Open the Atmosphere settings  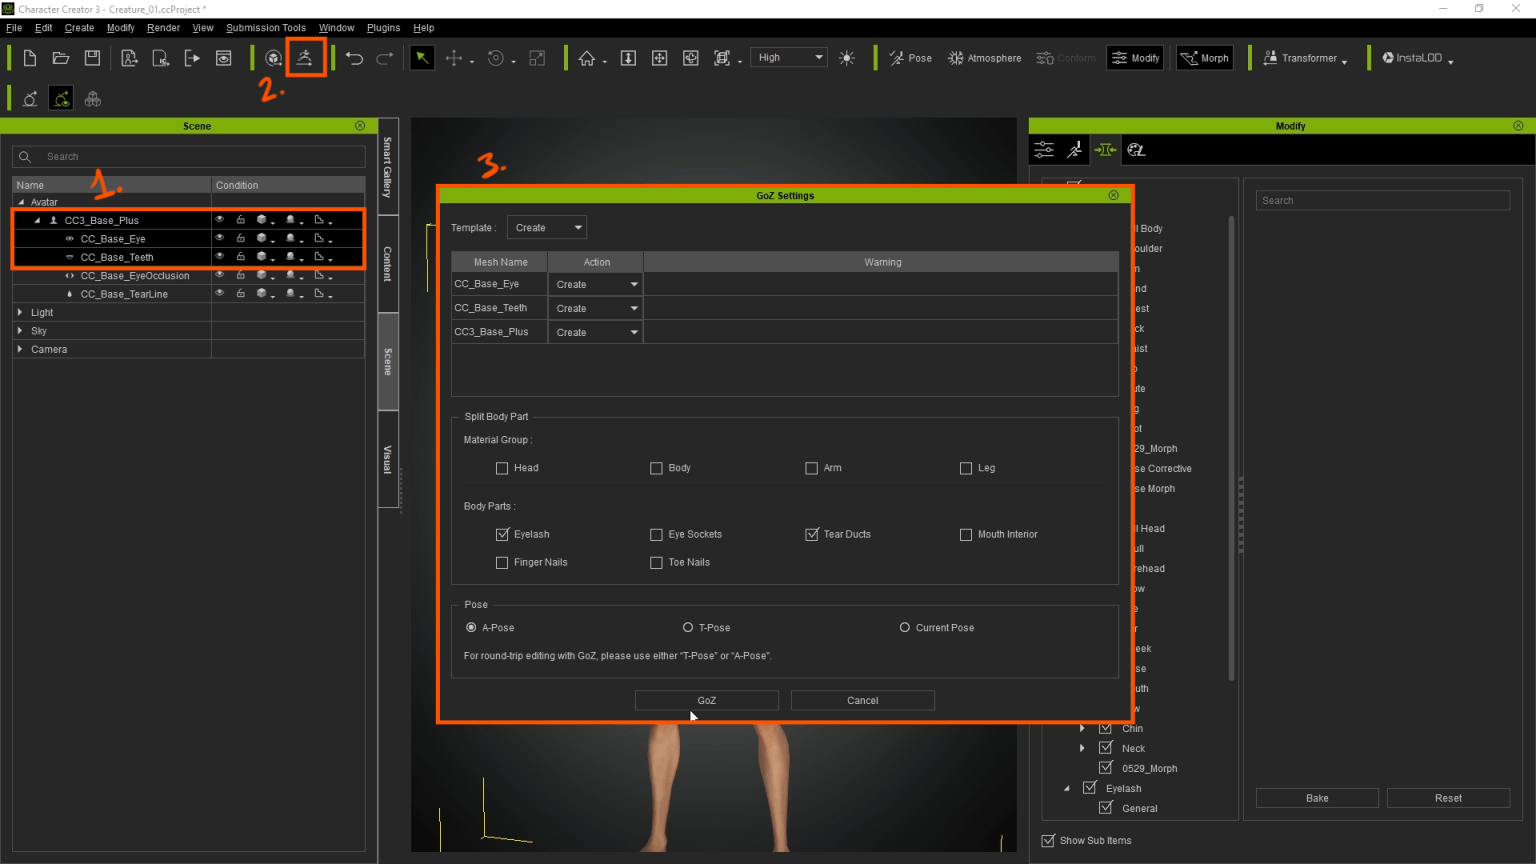tap(985, 58)
